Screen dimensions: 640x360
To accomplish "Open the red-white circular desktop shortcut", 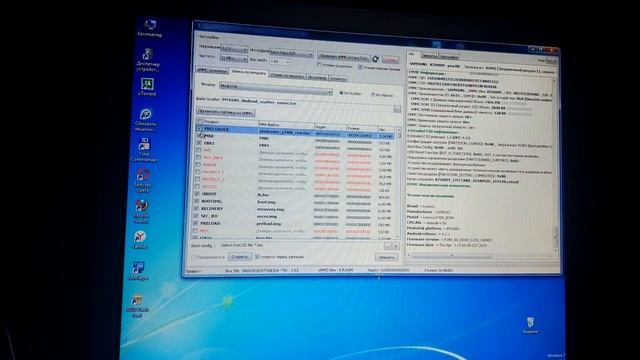I will (x=140, y=240).
